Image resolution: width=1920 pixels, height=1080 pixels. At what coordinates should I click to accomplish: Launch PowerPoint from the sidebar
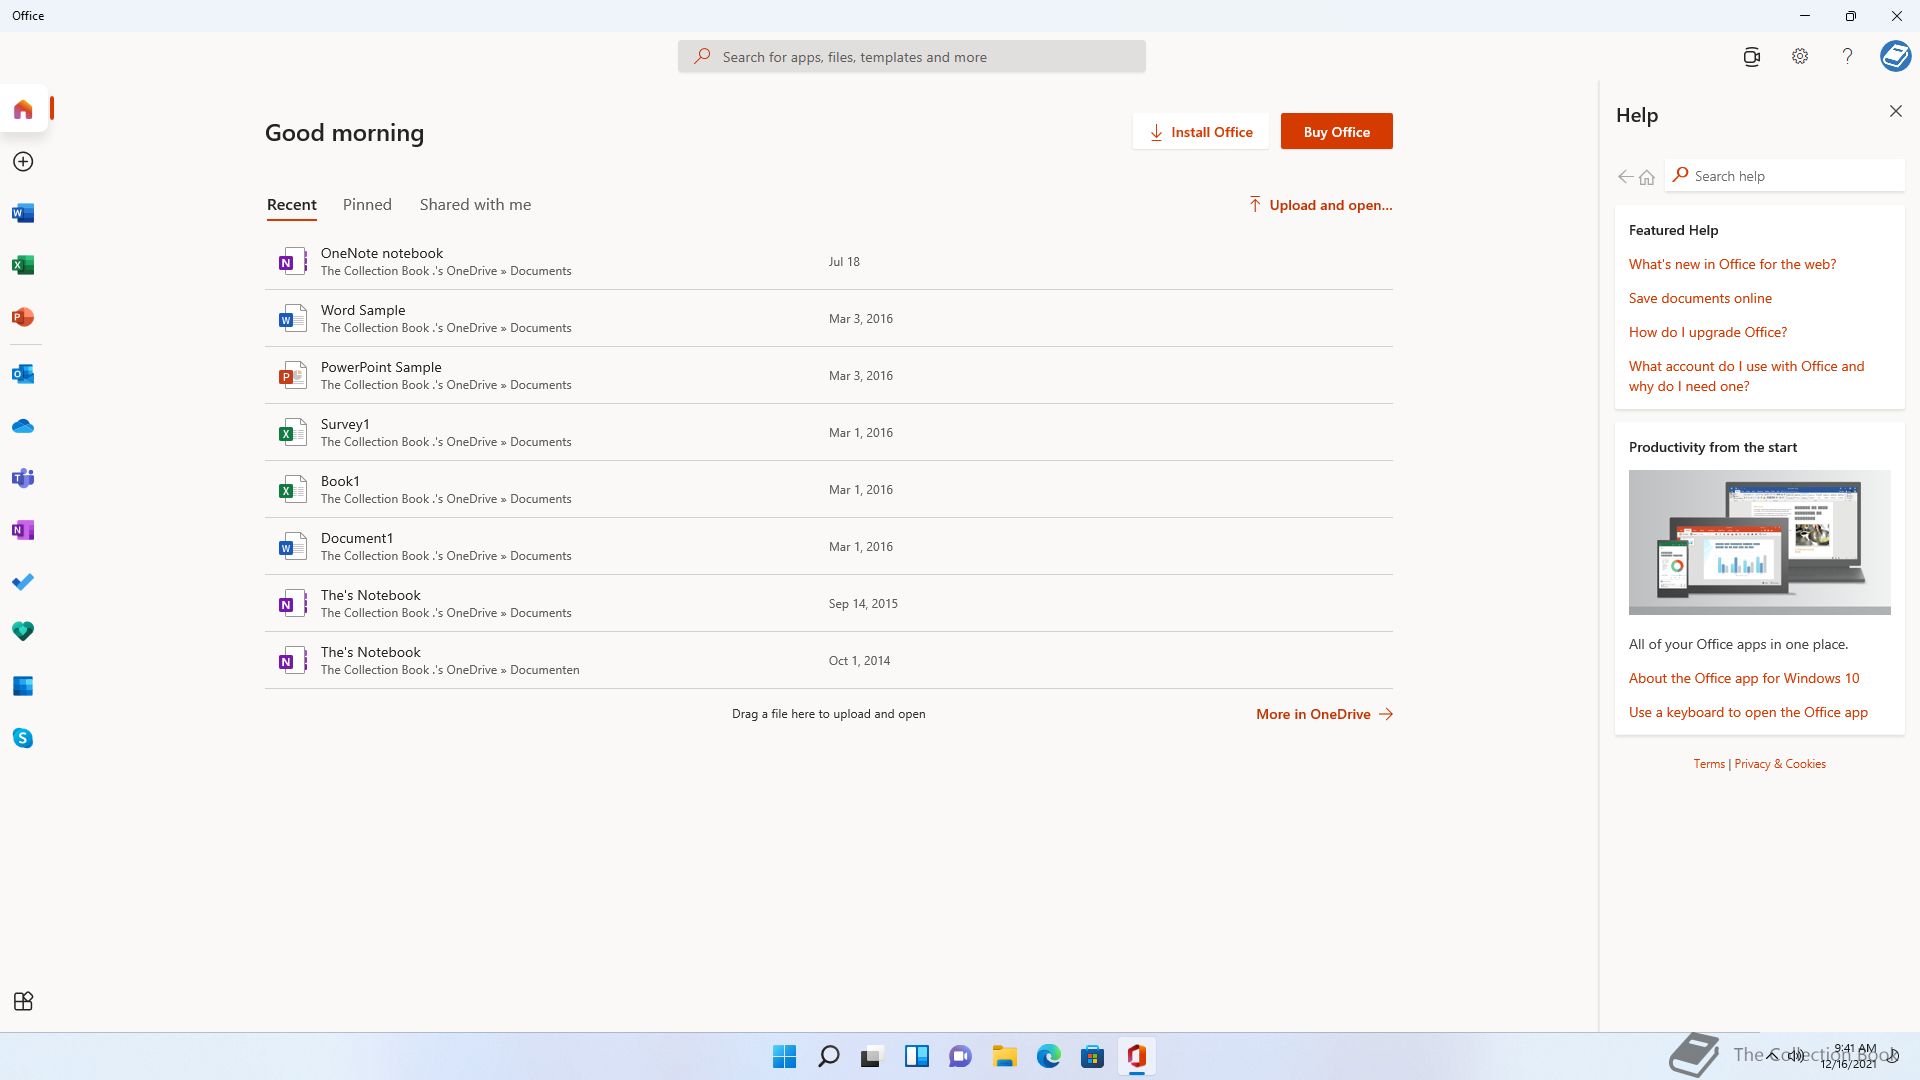tap(23, 317)
